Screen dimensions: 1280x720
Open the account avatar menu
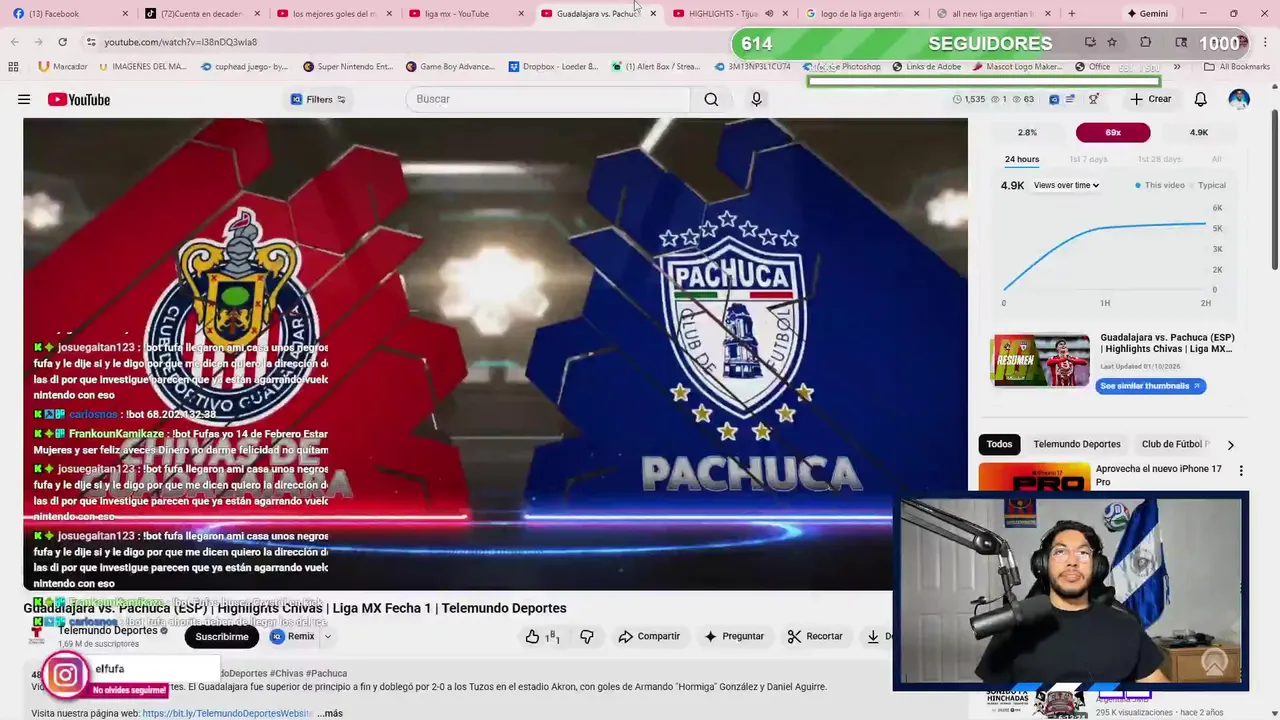[1239, 99]
